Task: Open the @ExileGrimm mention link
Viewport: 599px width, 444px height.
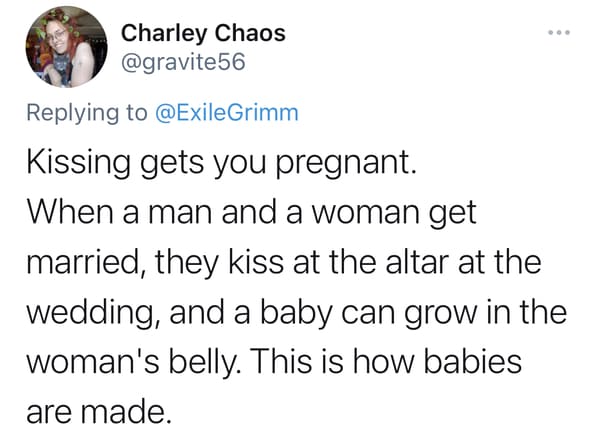Action: (227, 113)
